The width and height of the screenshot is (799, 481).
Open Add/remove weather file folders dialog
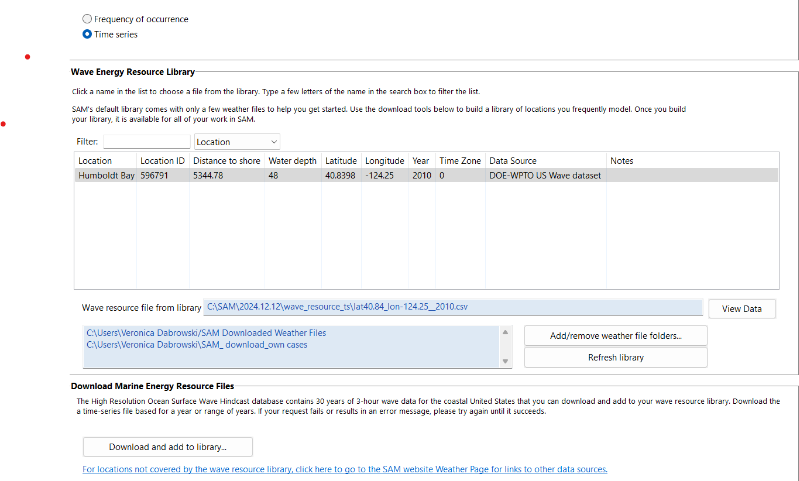[615, 335]
